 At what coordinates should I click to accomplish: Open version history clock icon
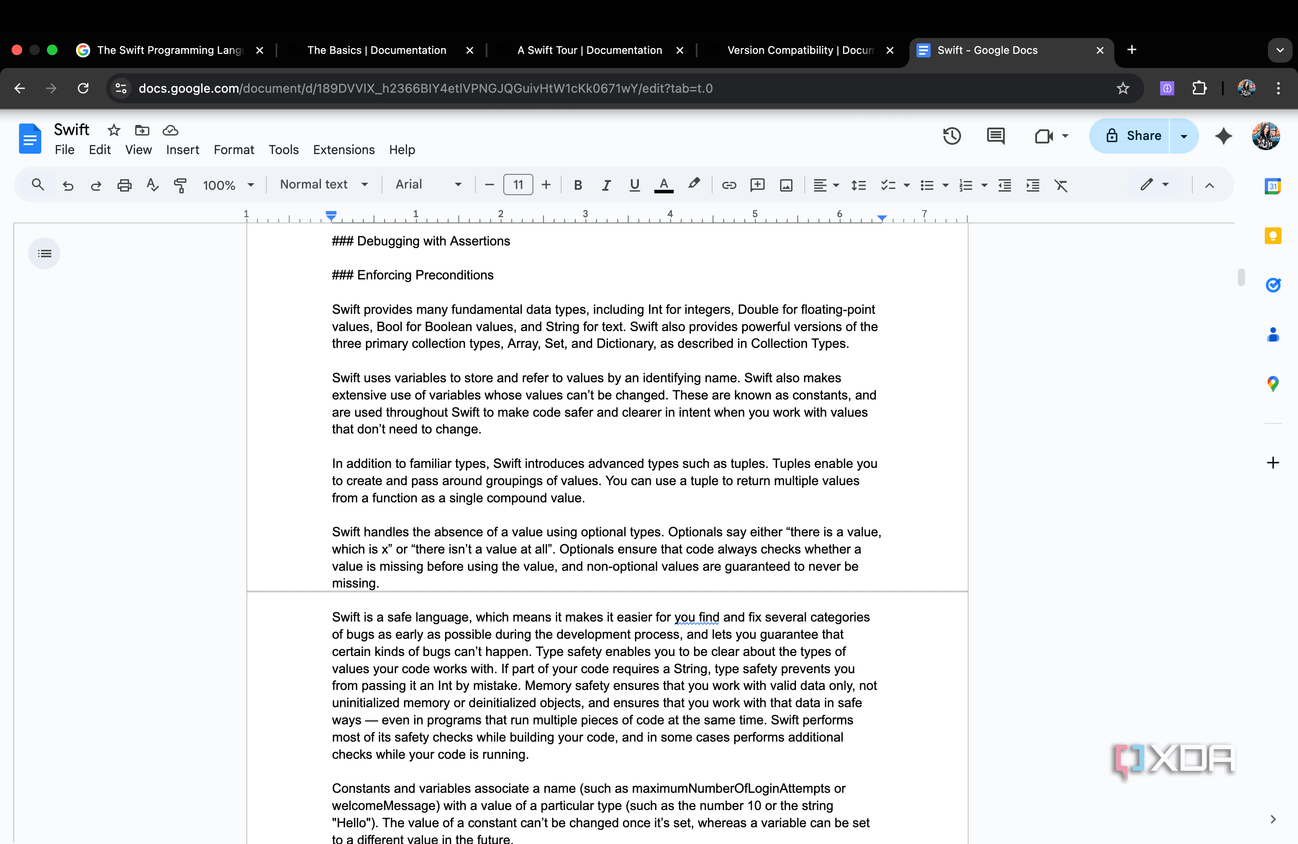coord(952,136)
